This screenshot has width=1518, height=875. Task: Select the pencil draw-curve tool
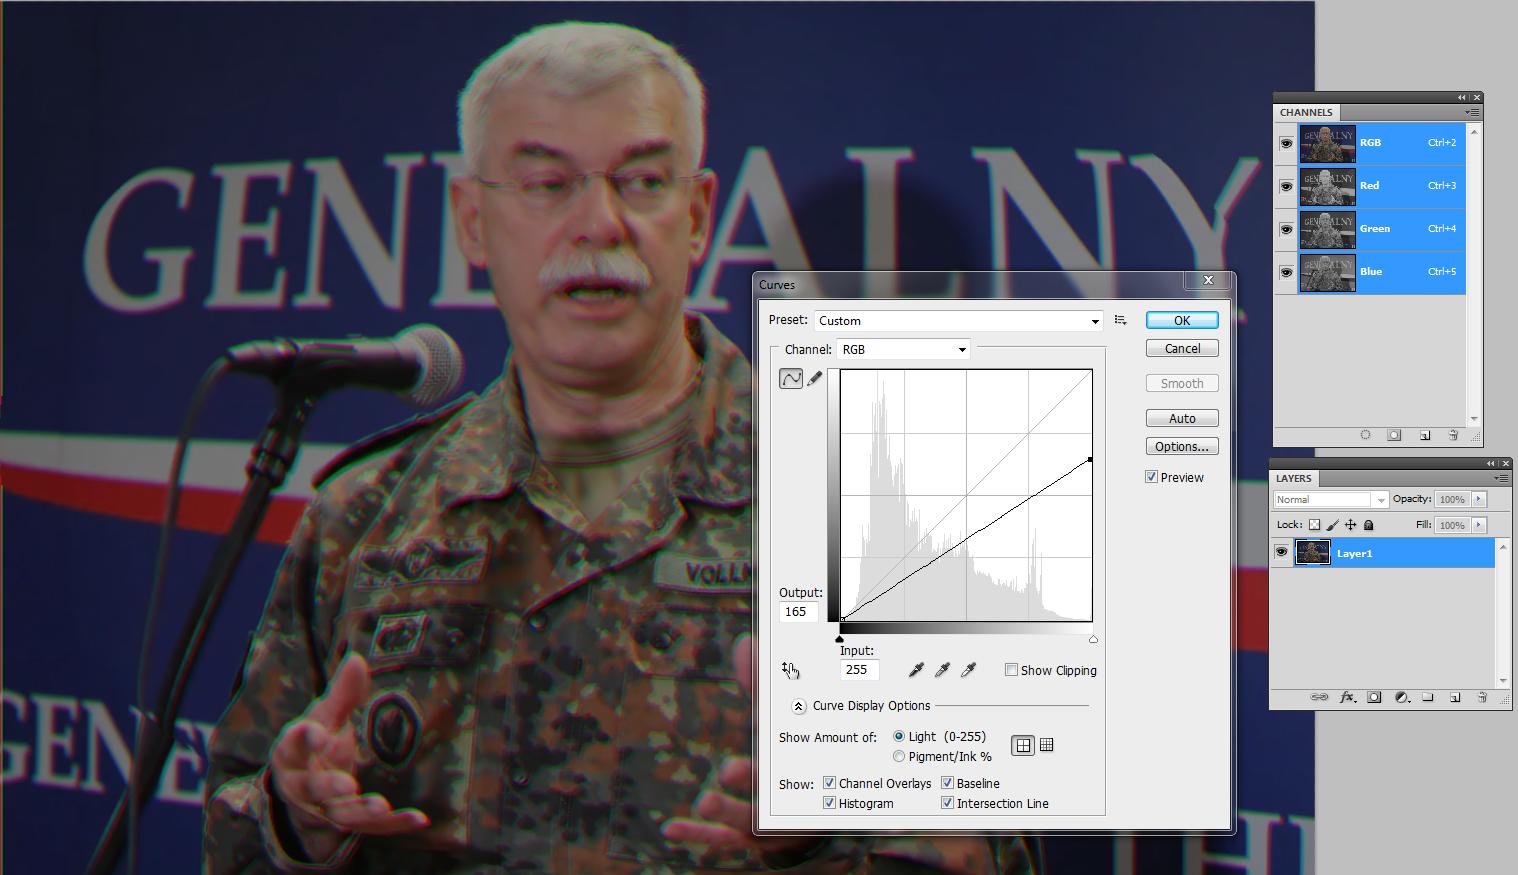point(815,378)
